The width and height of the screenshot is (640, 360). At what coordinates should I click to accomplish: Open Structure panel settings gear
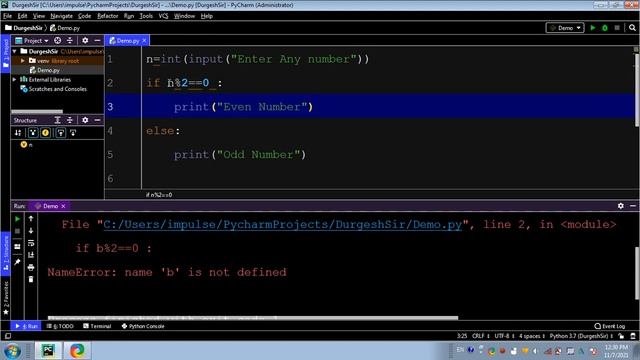coord(85,120)
